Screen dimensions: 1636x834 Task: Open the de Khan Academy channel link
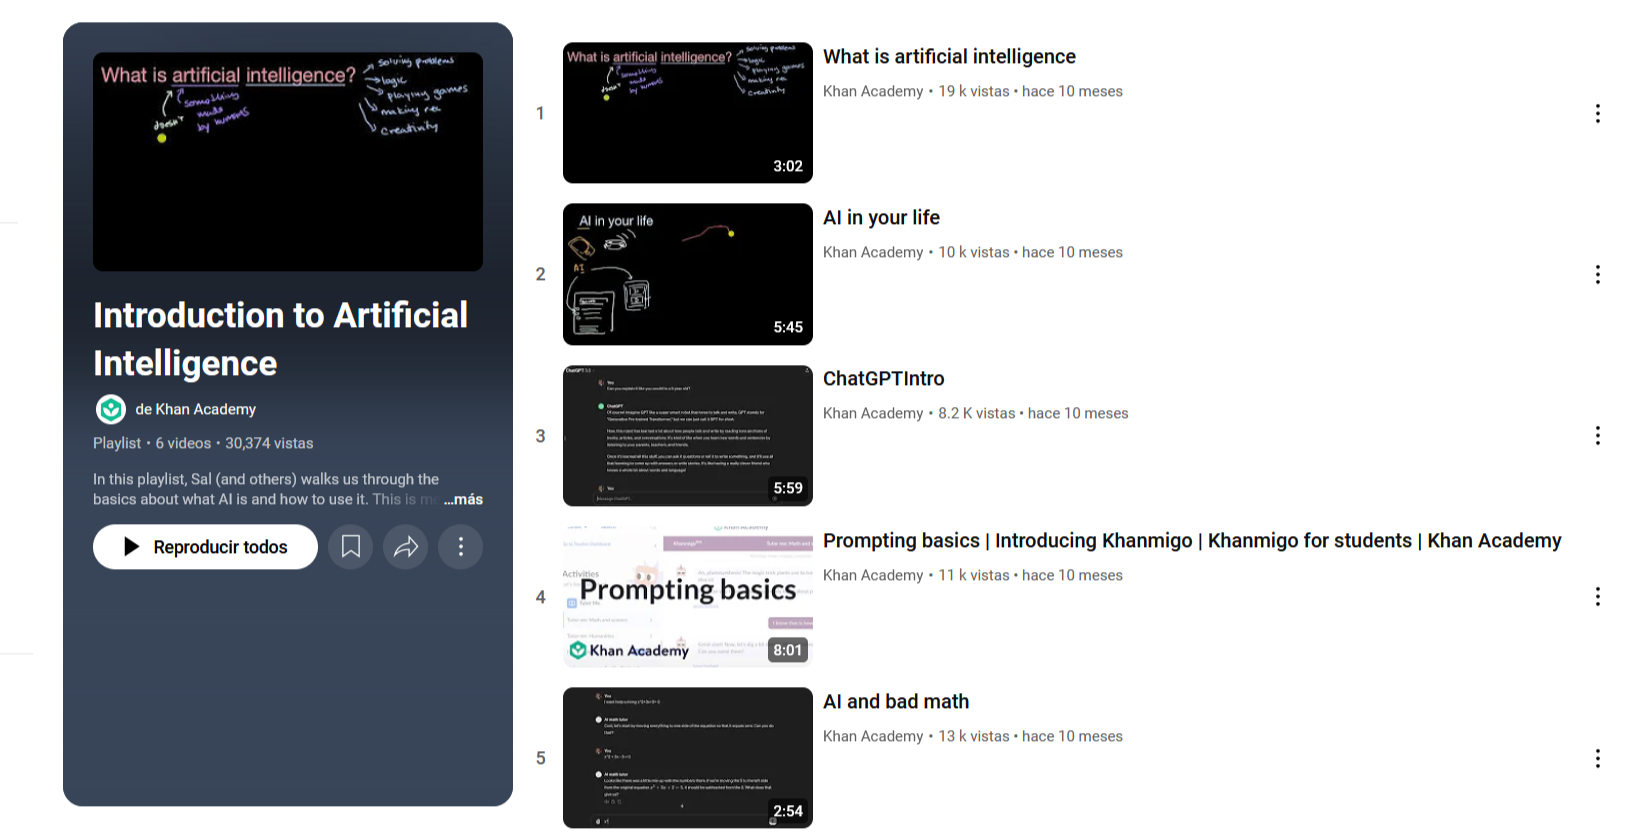pyautogui.click(x=196, y=409)
